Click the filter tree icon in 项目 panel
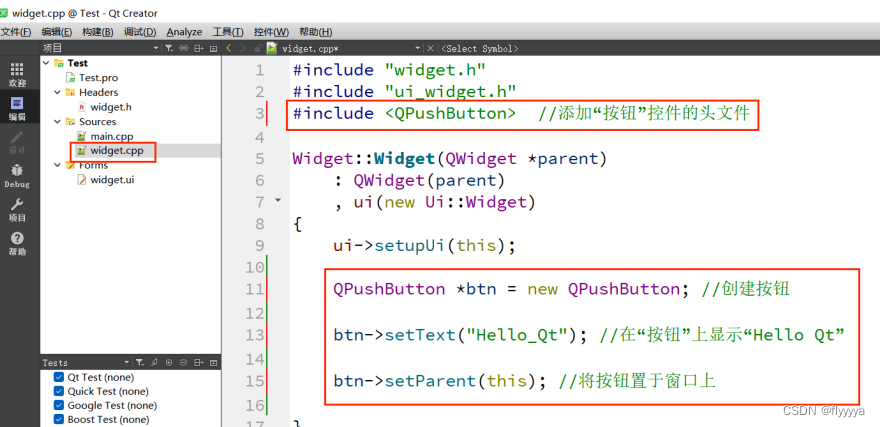880x427 pixels. (x=168, y=49)
